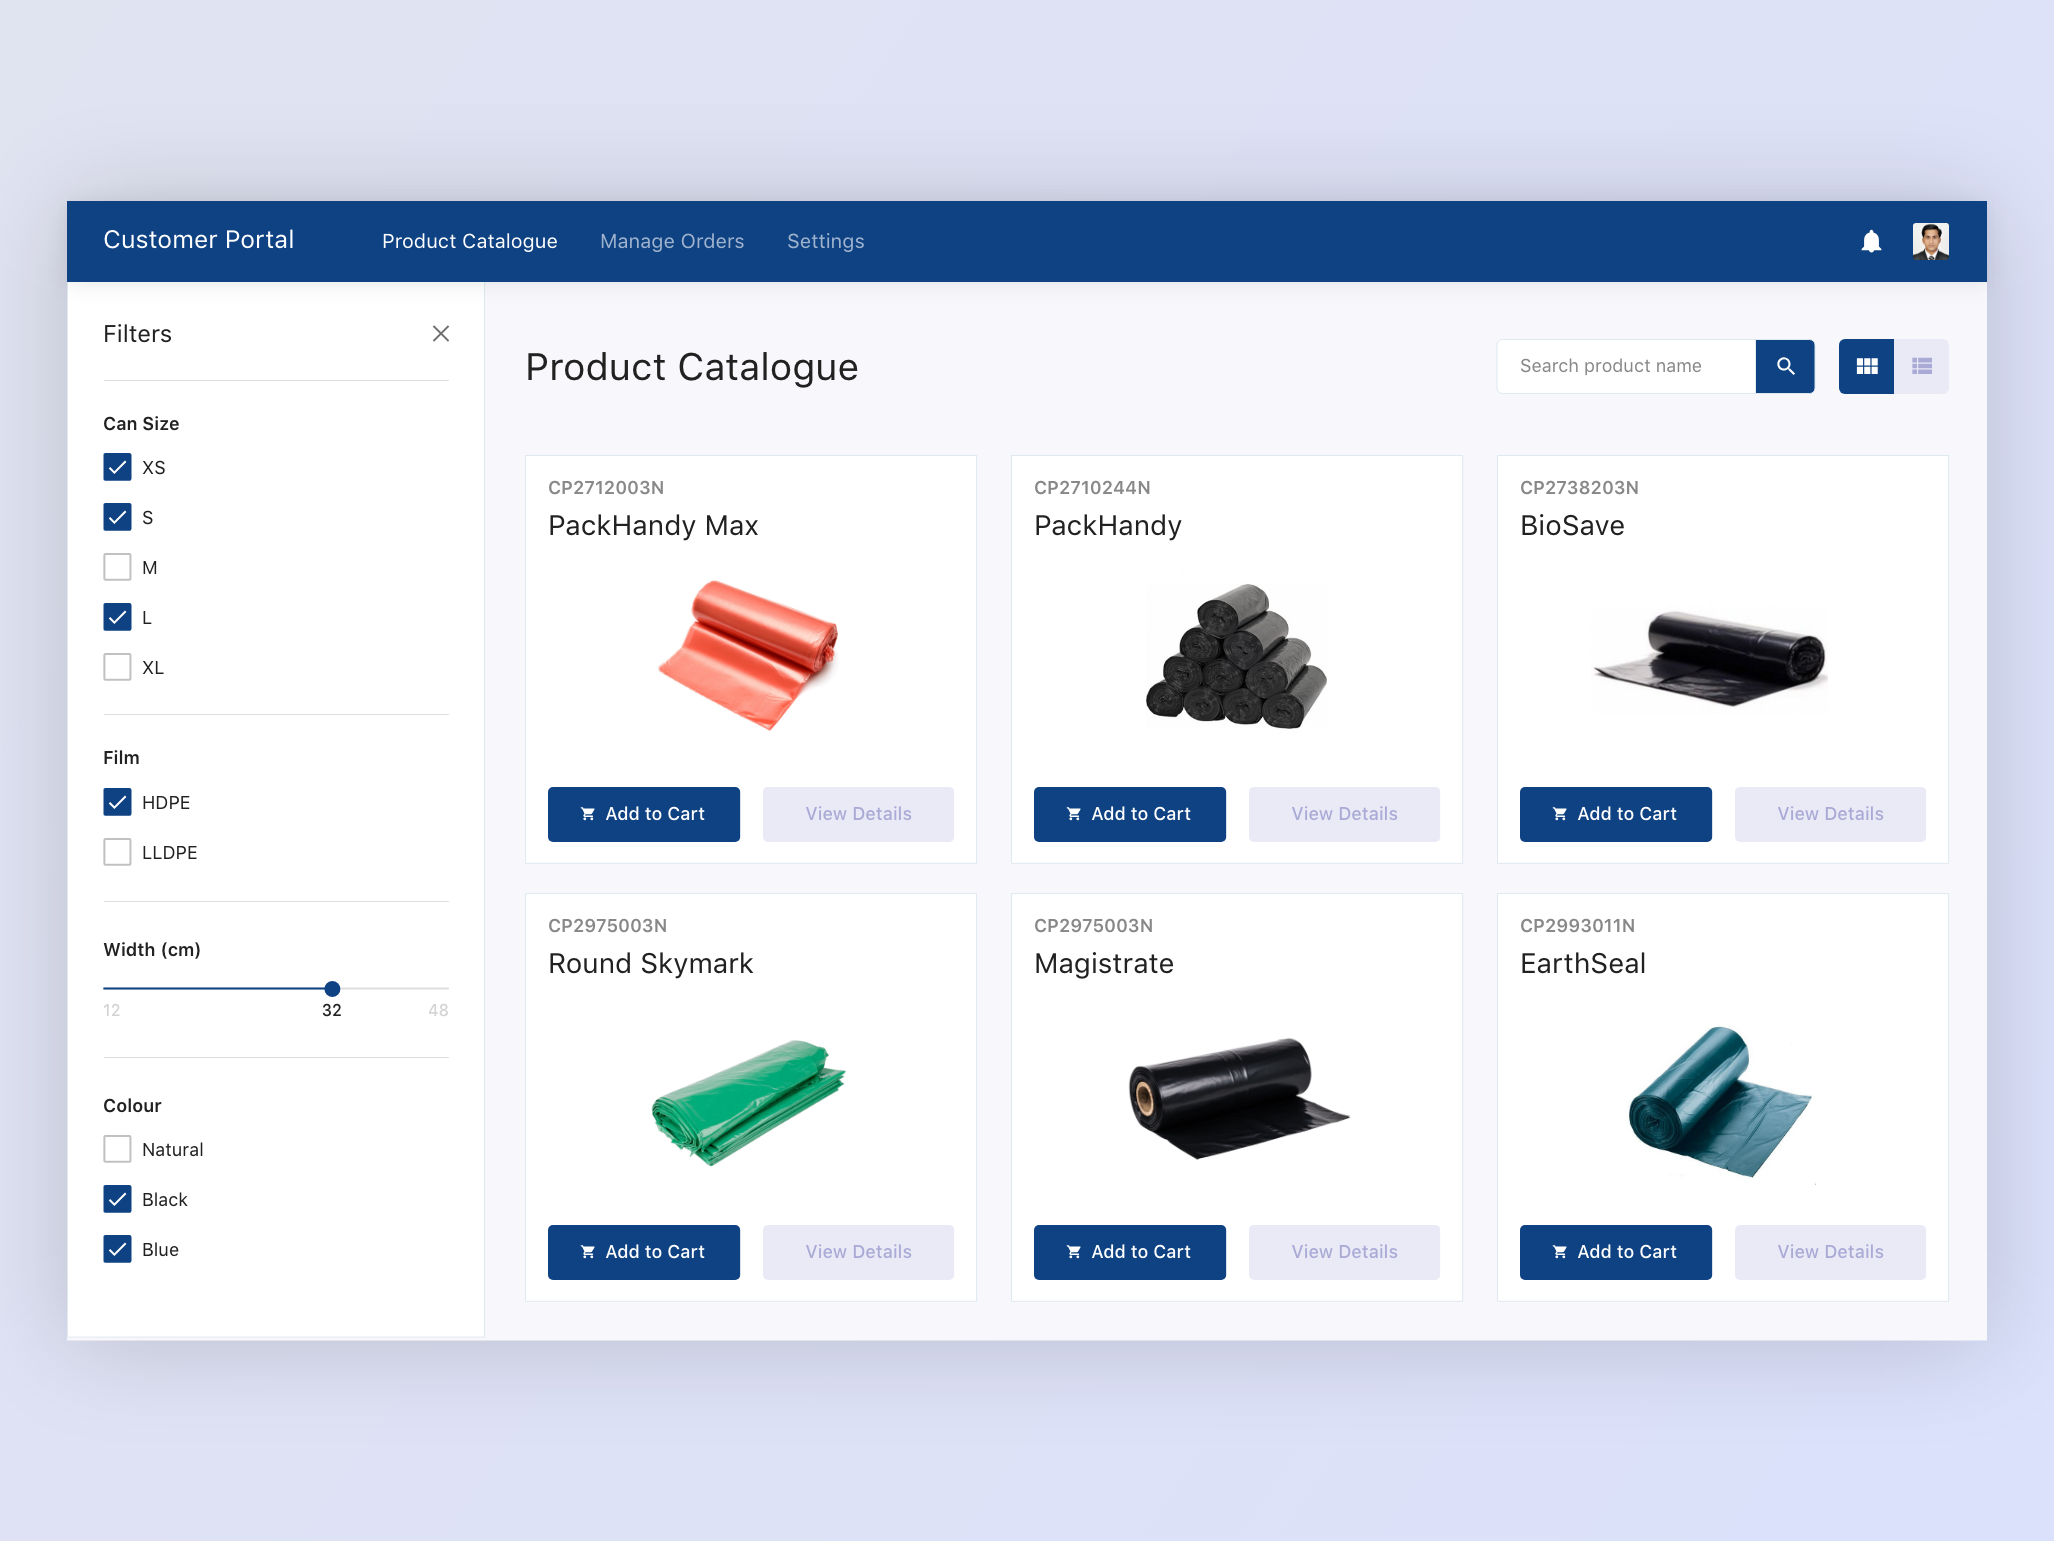Add PackHandy to cart
This screenshot has height=1541, width=2054.
point(1130,814)
